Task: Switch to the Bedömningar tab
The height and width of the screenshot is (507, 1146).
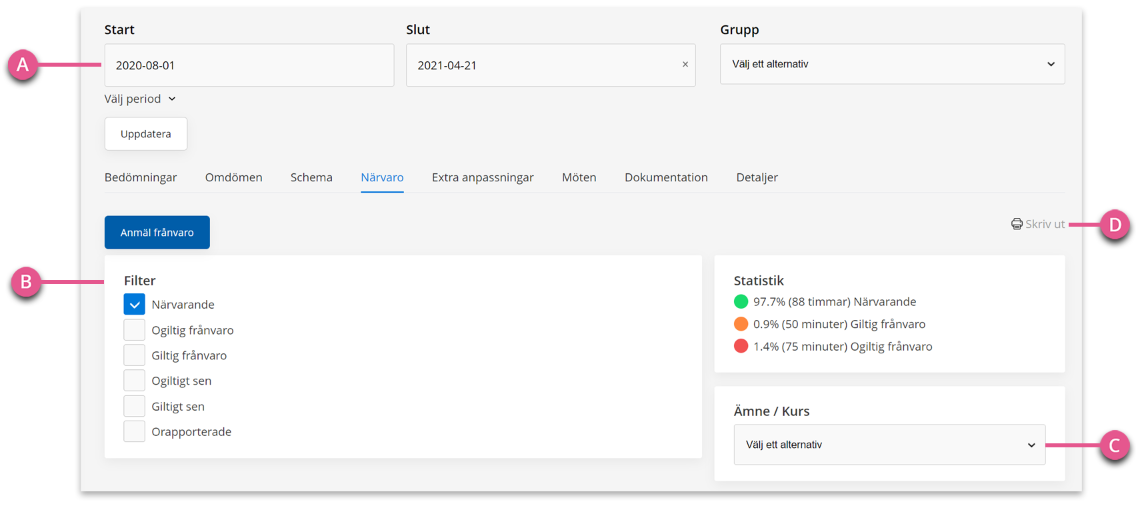Action: pos(141,178)
